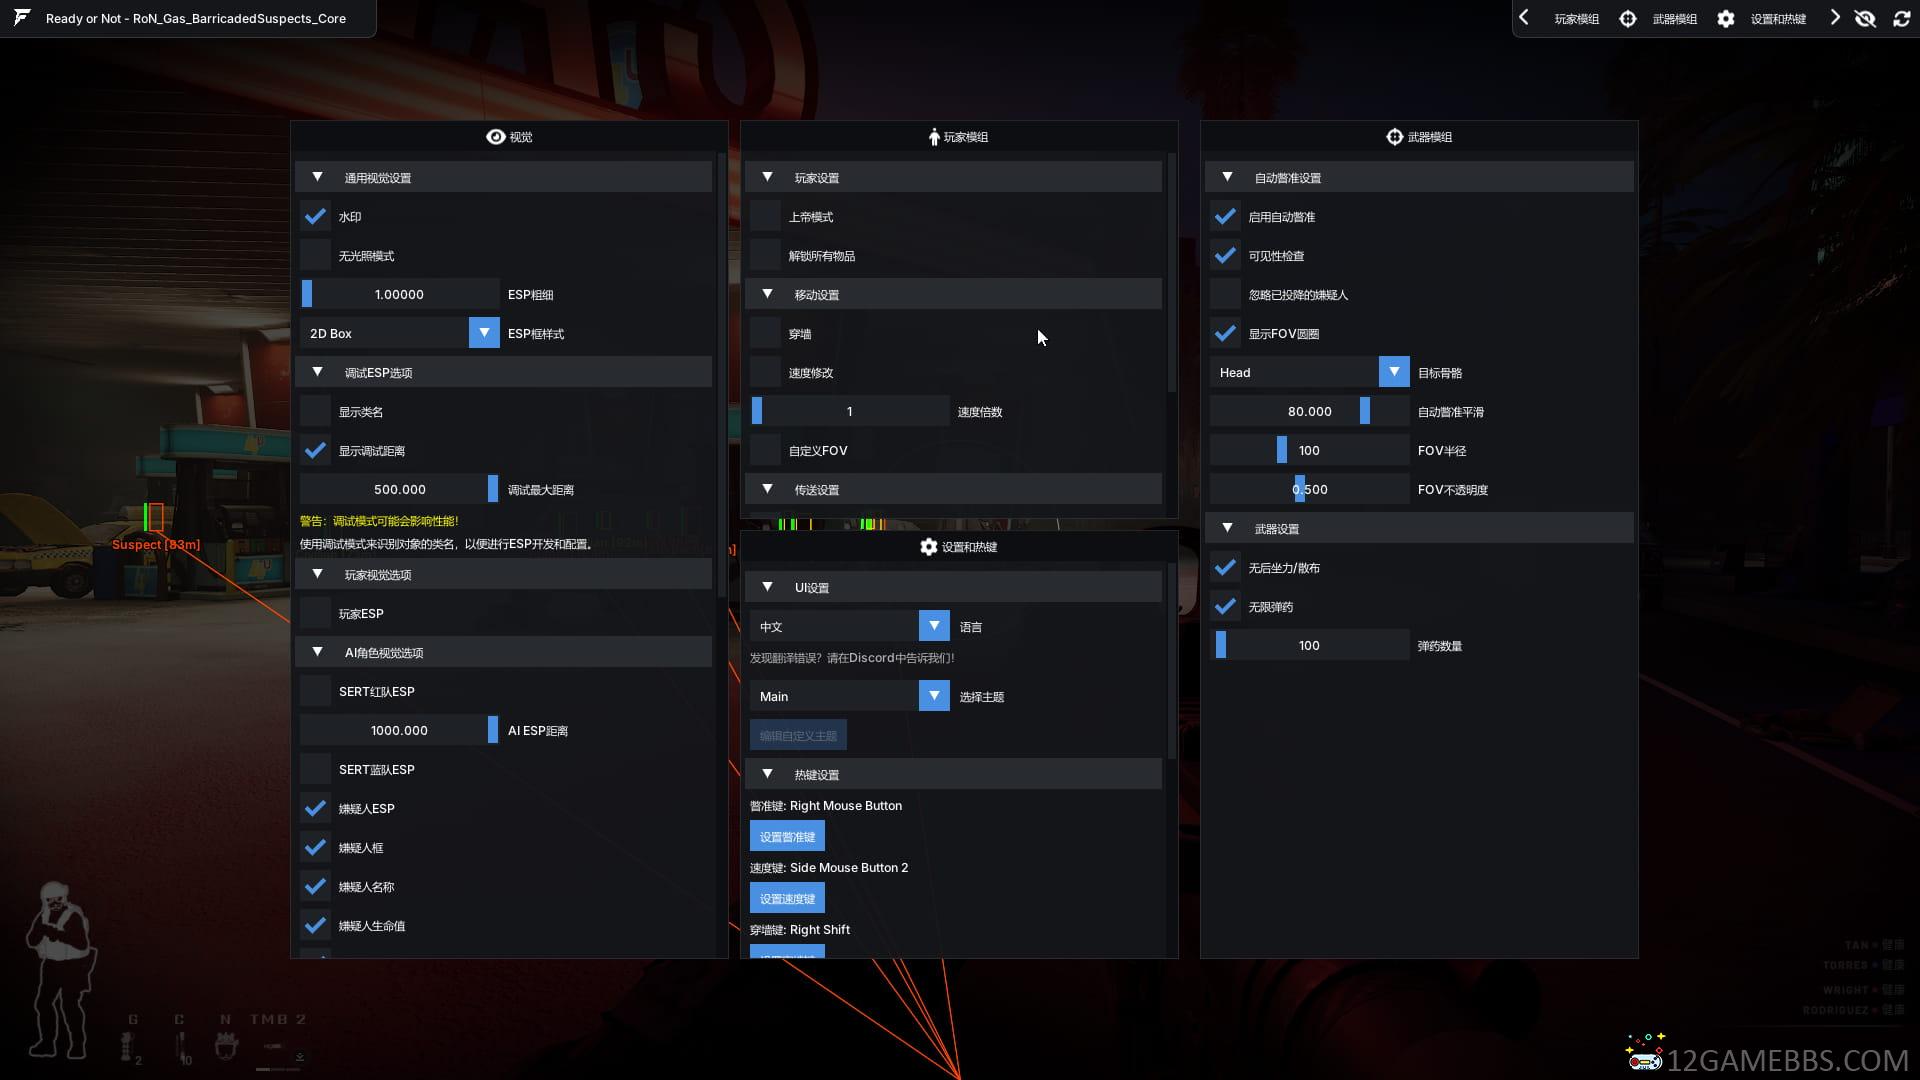1920x1080 pixels.
Task: Click the 弹药数量 slider
Action: coord(1310,645)
